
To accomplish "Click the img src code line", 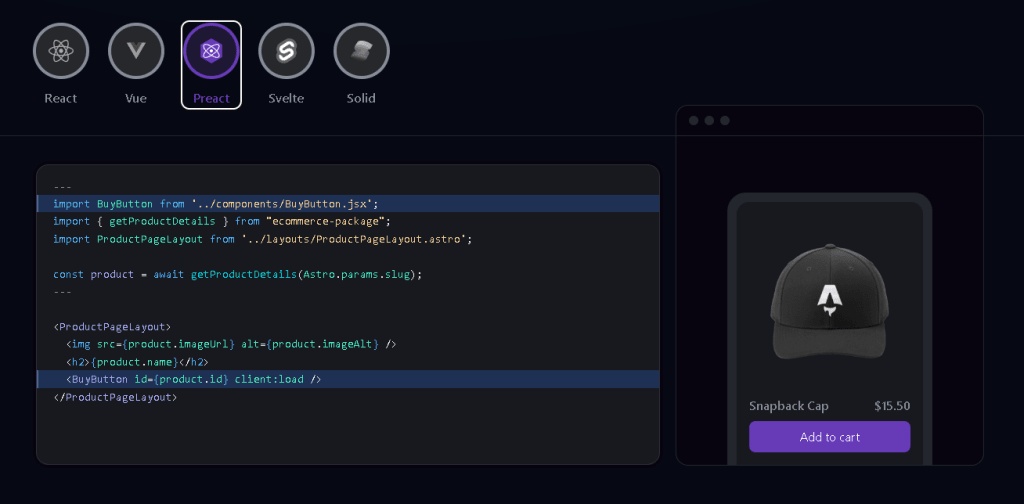I will coord(231,344).
